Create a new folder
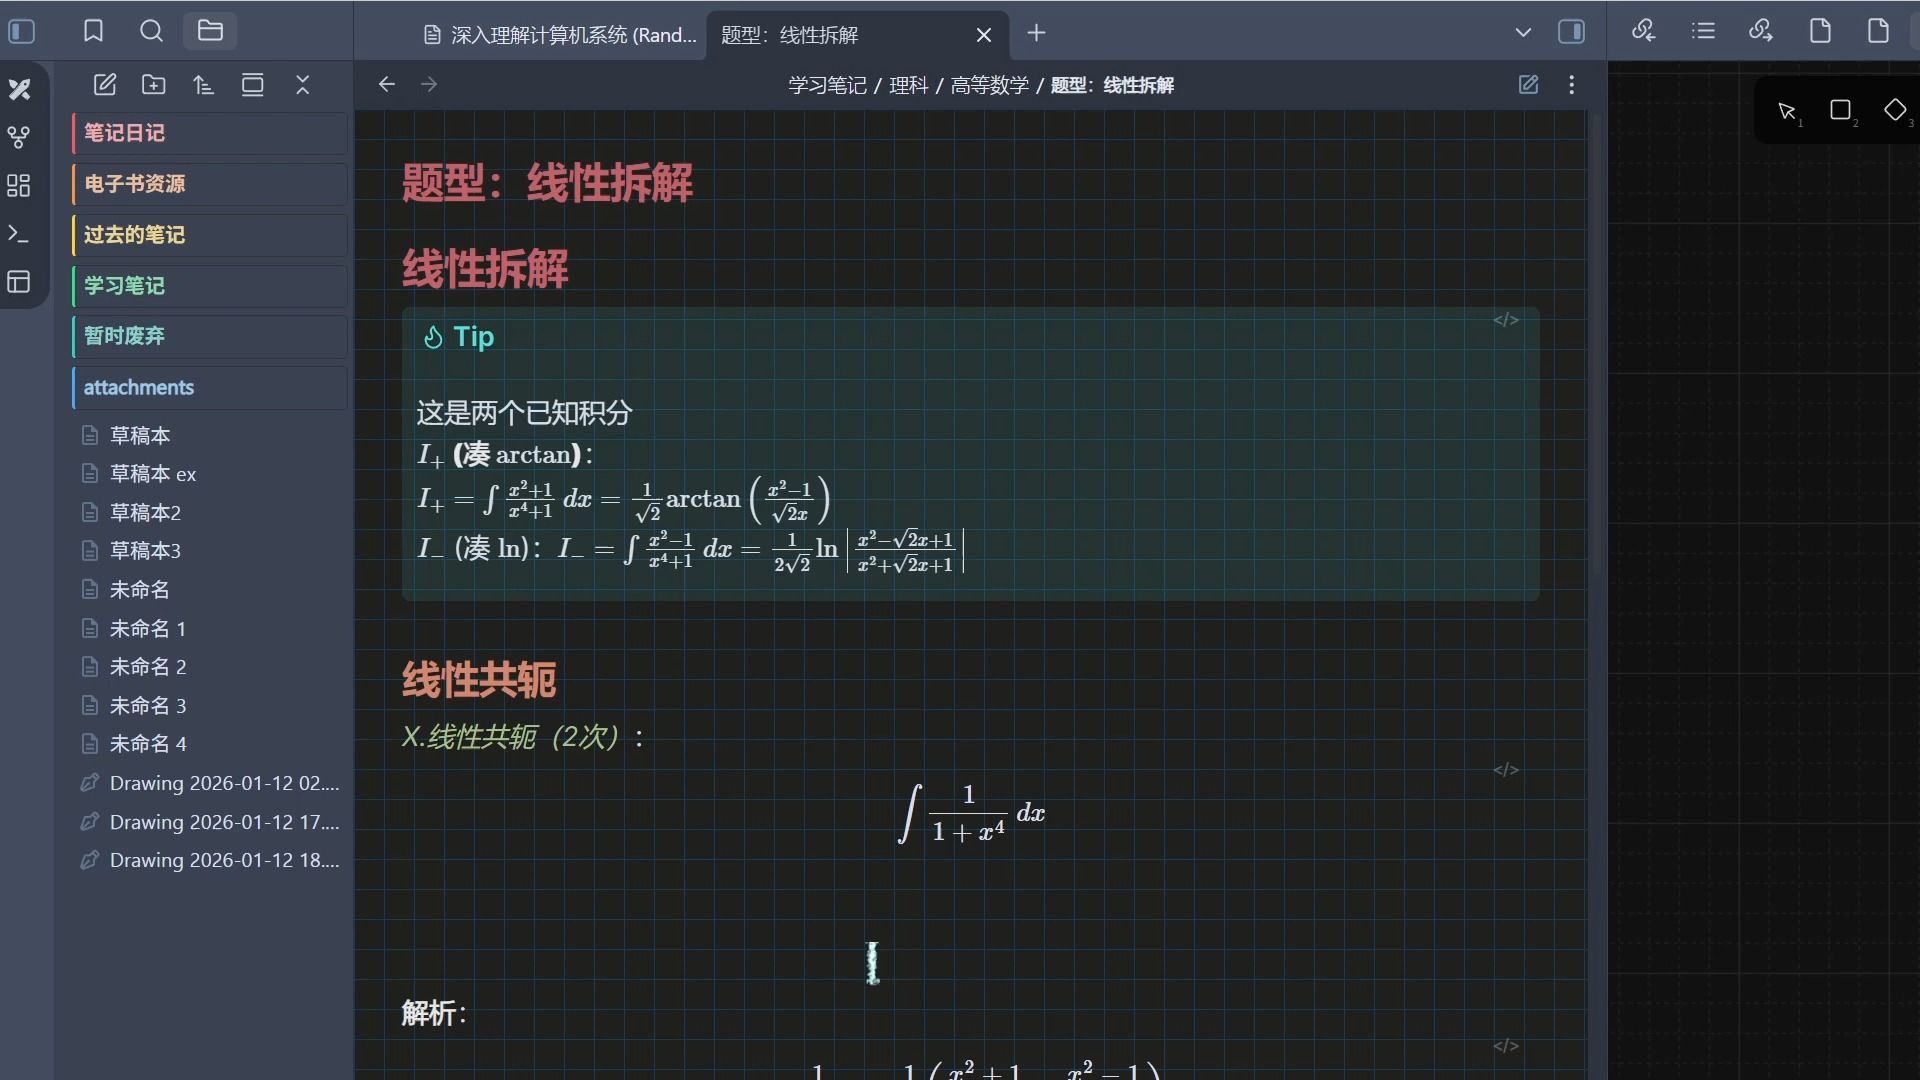This screenshot has width=1920, height=1080. (154, 85)
